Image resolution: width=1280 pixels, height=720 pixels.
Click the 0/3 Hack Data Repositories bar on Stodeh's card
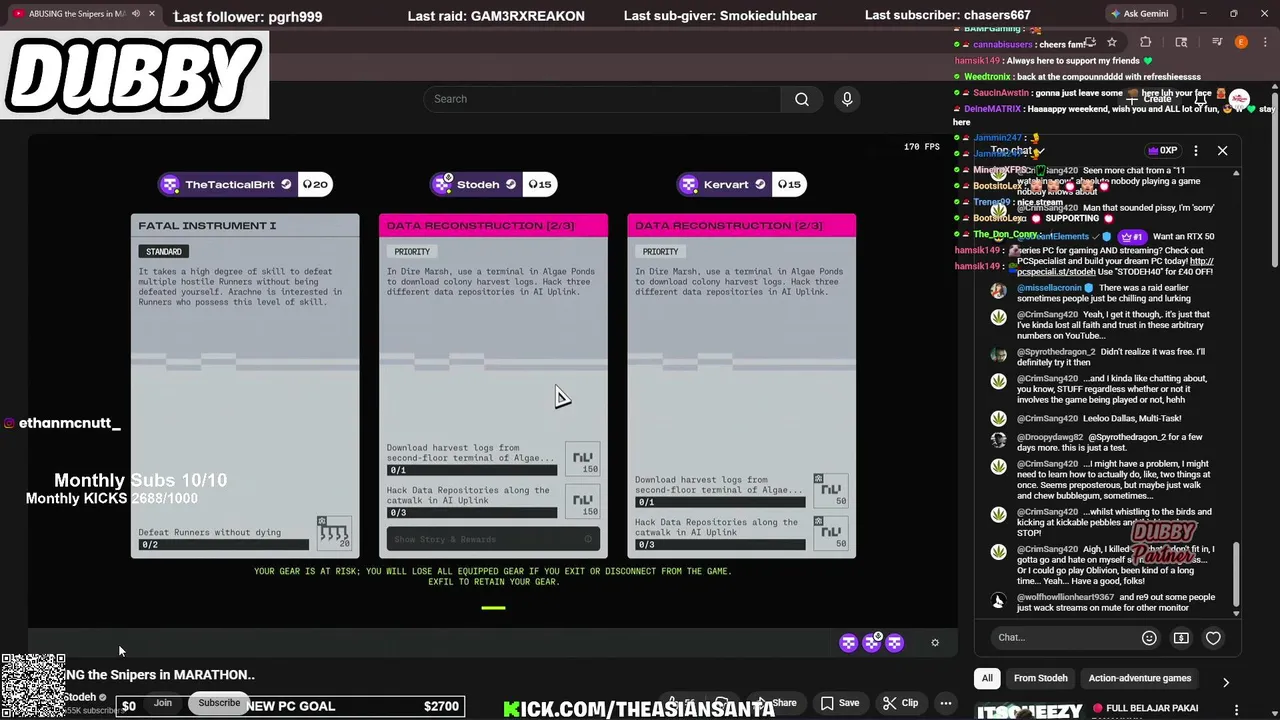[x=472, y=512]
